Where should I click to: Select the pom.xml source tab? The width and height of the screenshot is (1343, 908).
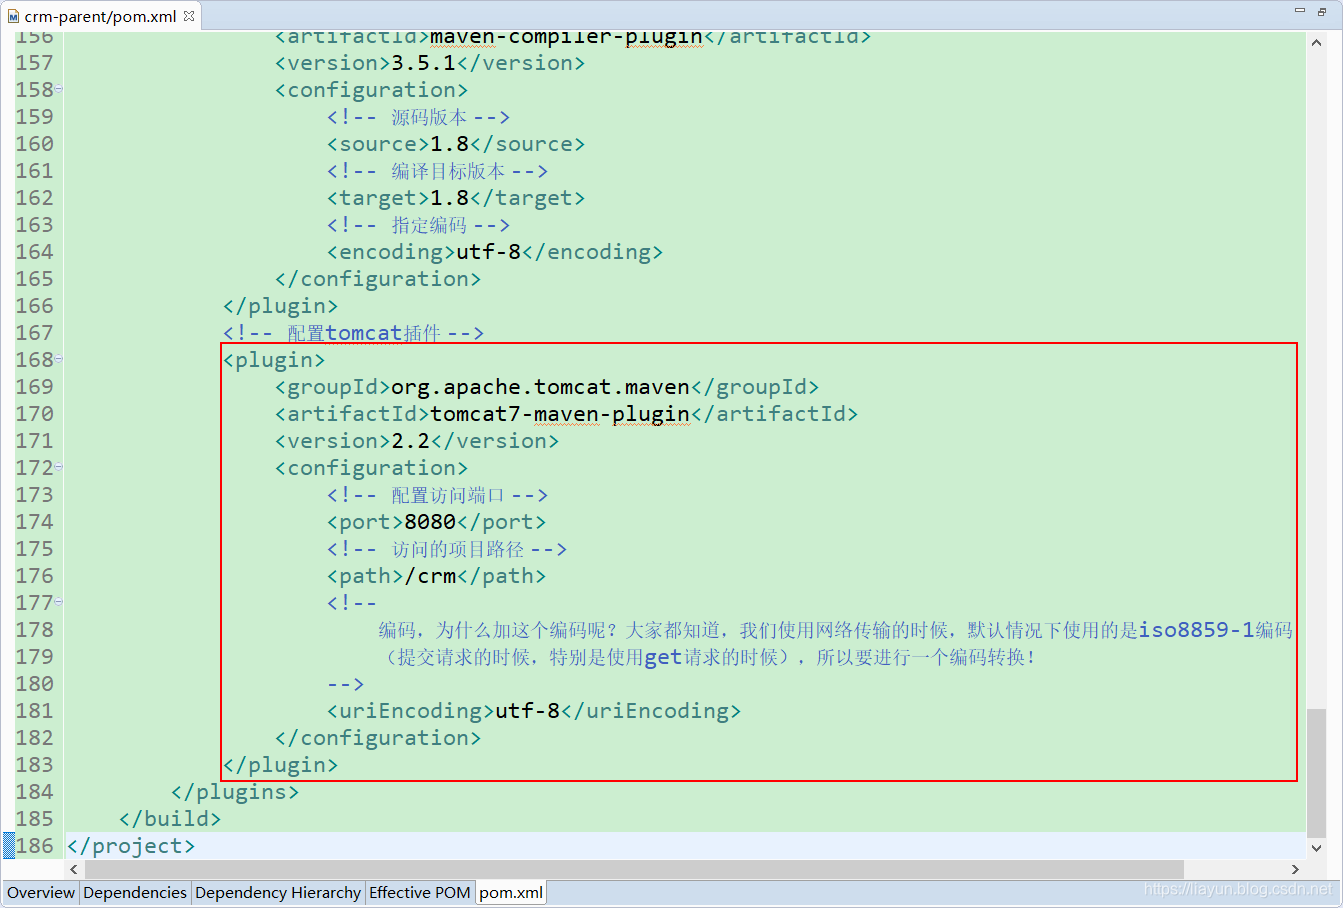tap(511, 892)
